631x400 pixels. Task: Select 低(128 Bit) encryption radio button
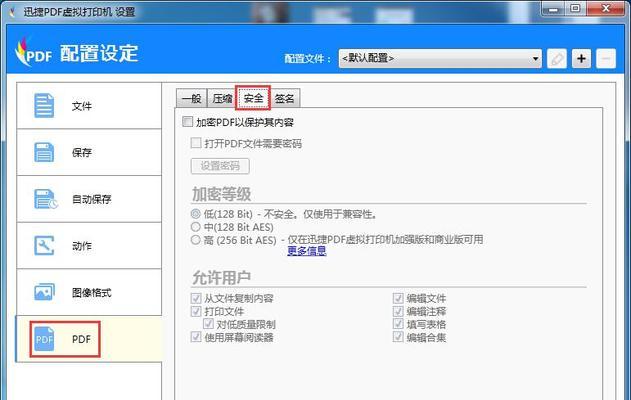tap(196, 214)
